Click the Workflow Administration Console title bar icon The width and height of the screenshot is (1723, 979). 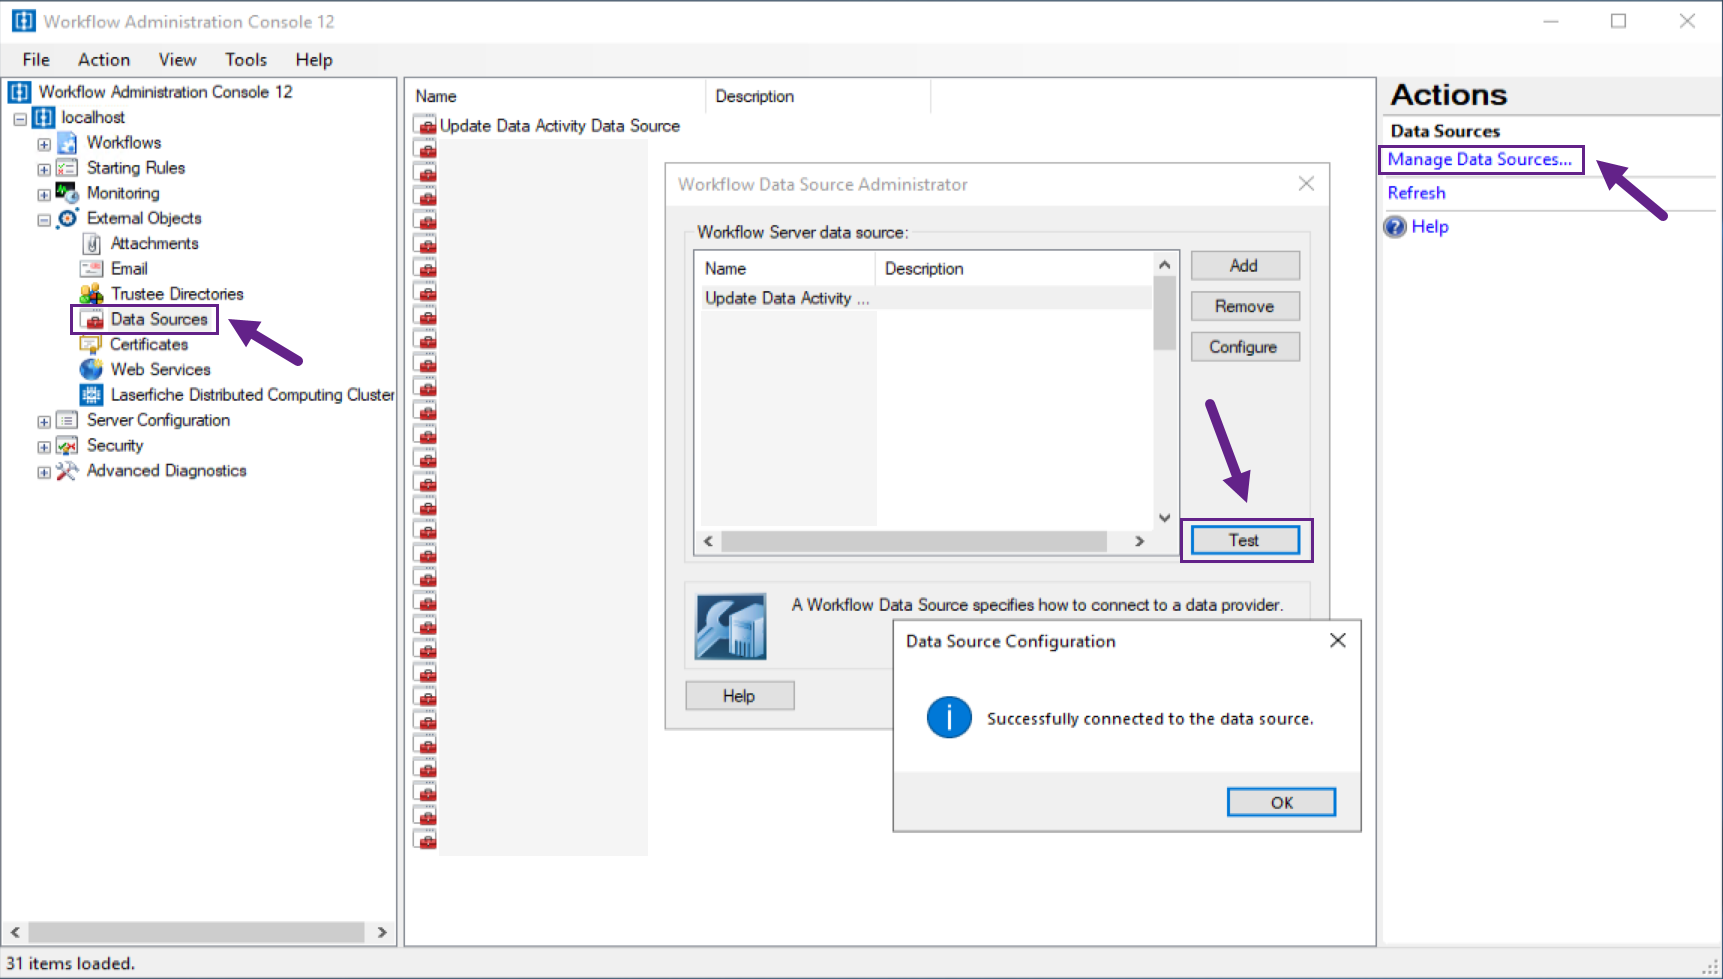coord(23,21)
